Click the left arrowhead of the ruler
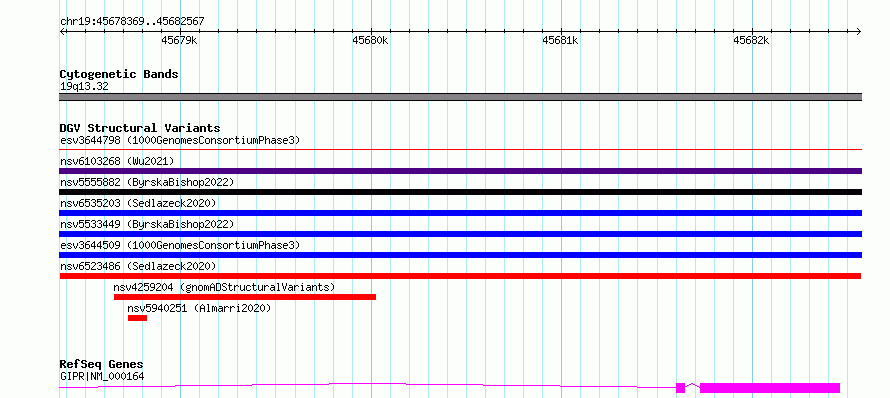This screenshot has height=398, width=890. [x=63, y=31]
